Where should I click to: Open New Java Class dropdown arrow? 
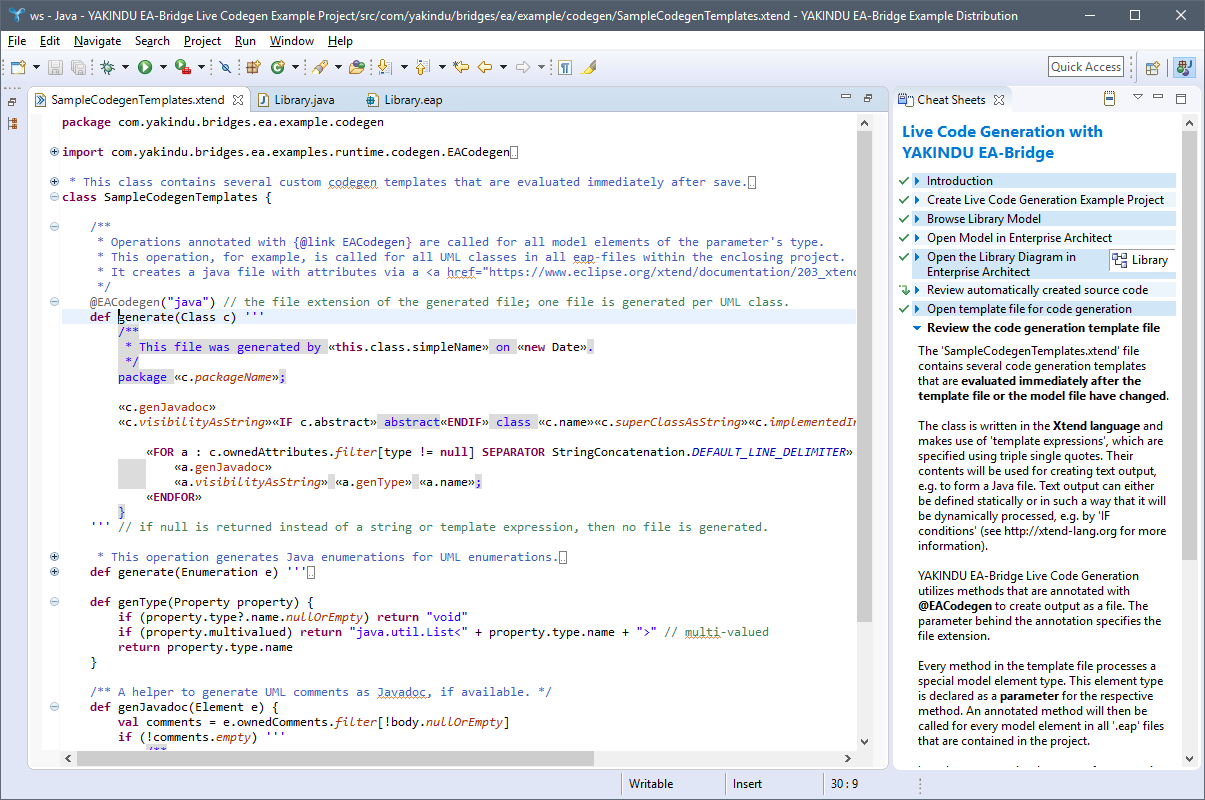[x=294, y=67]
